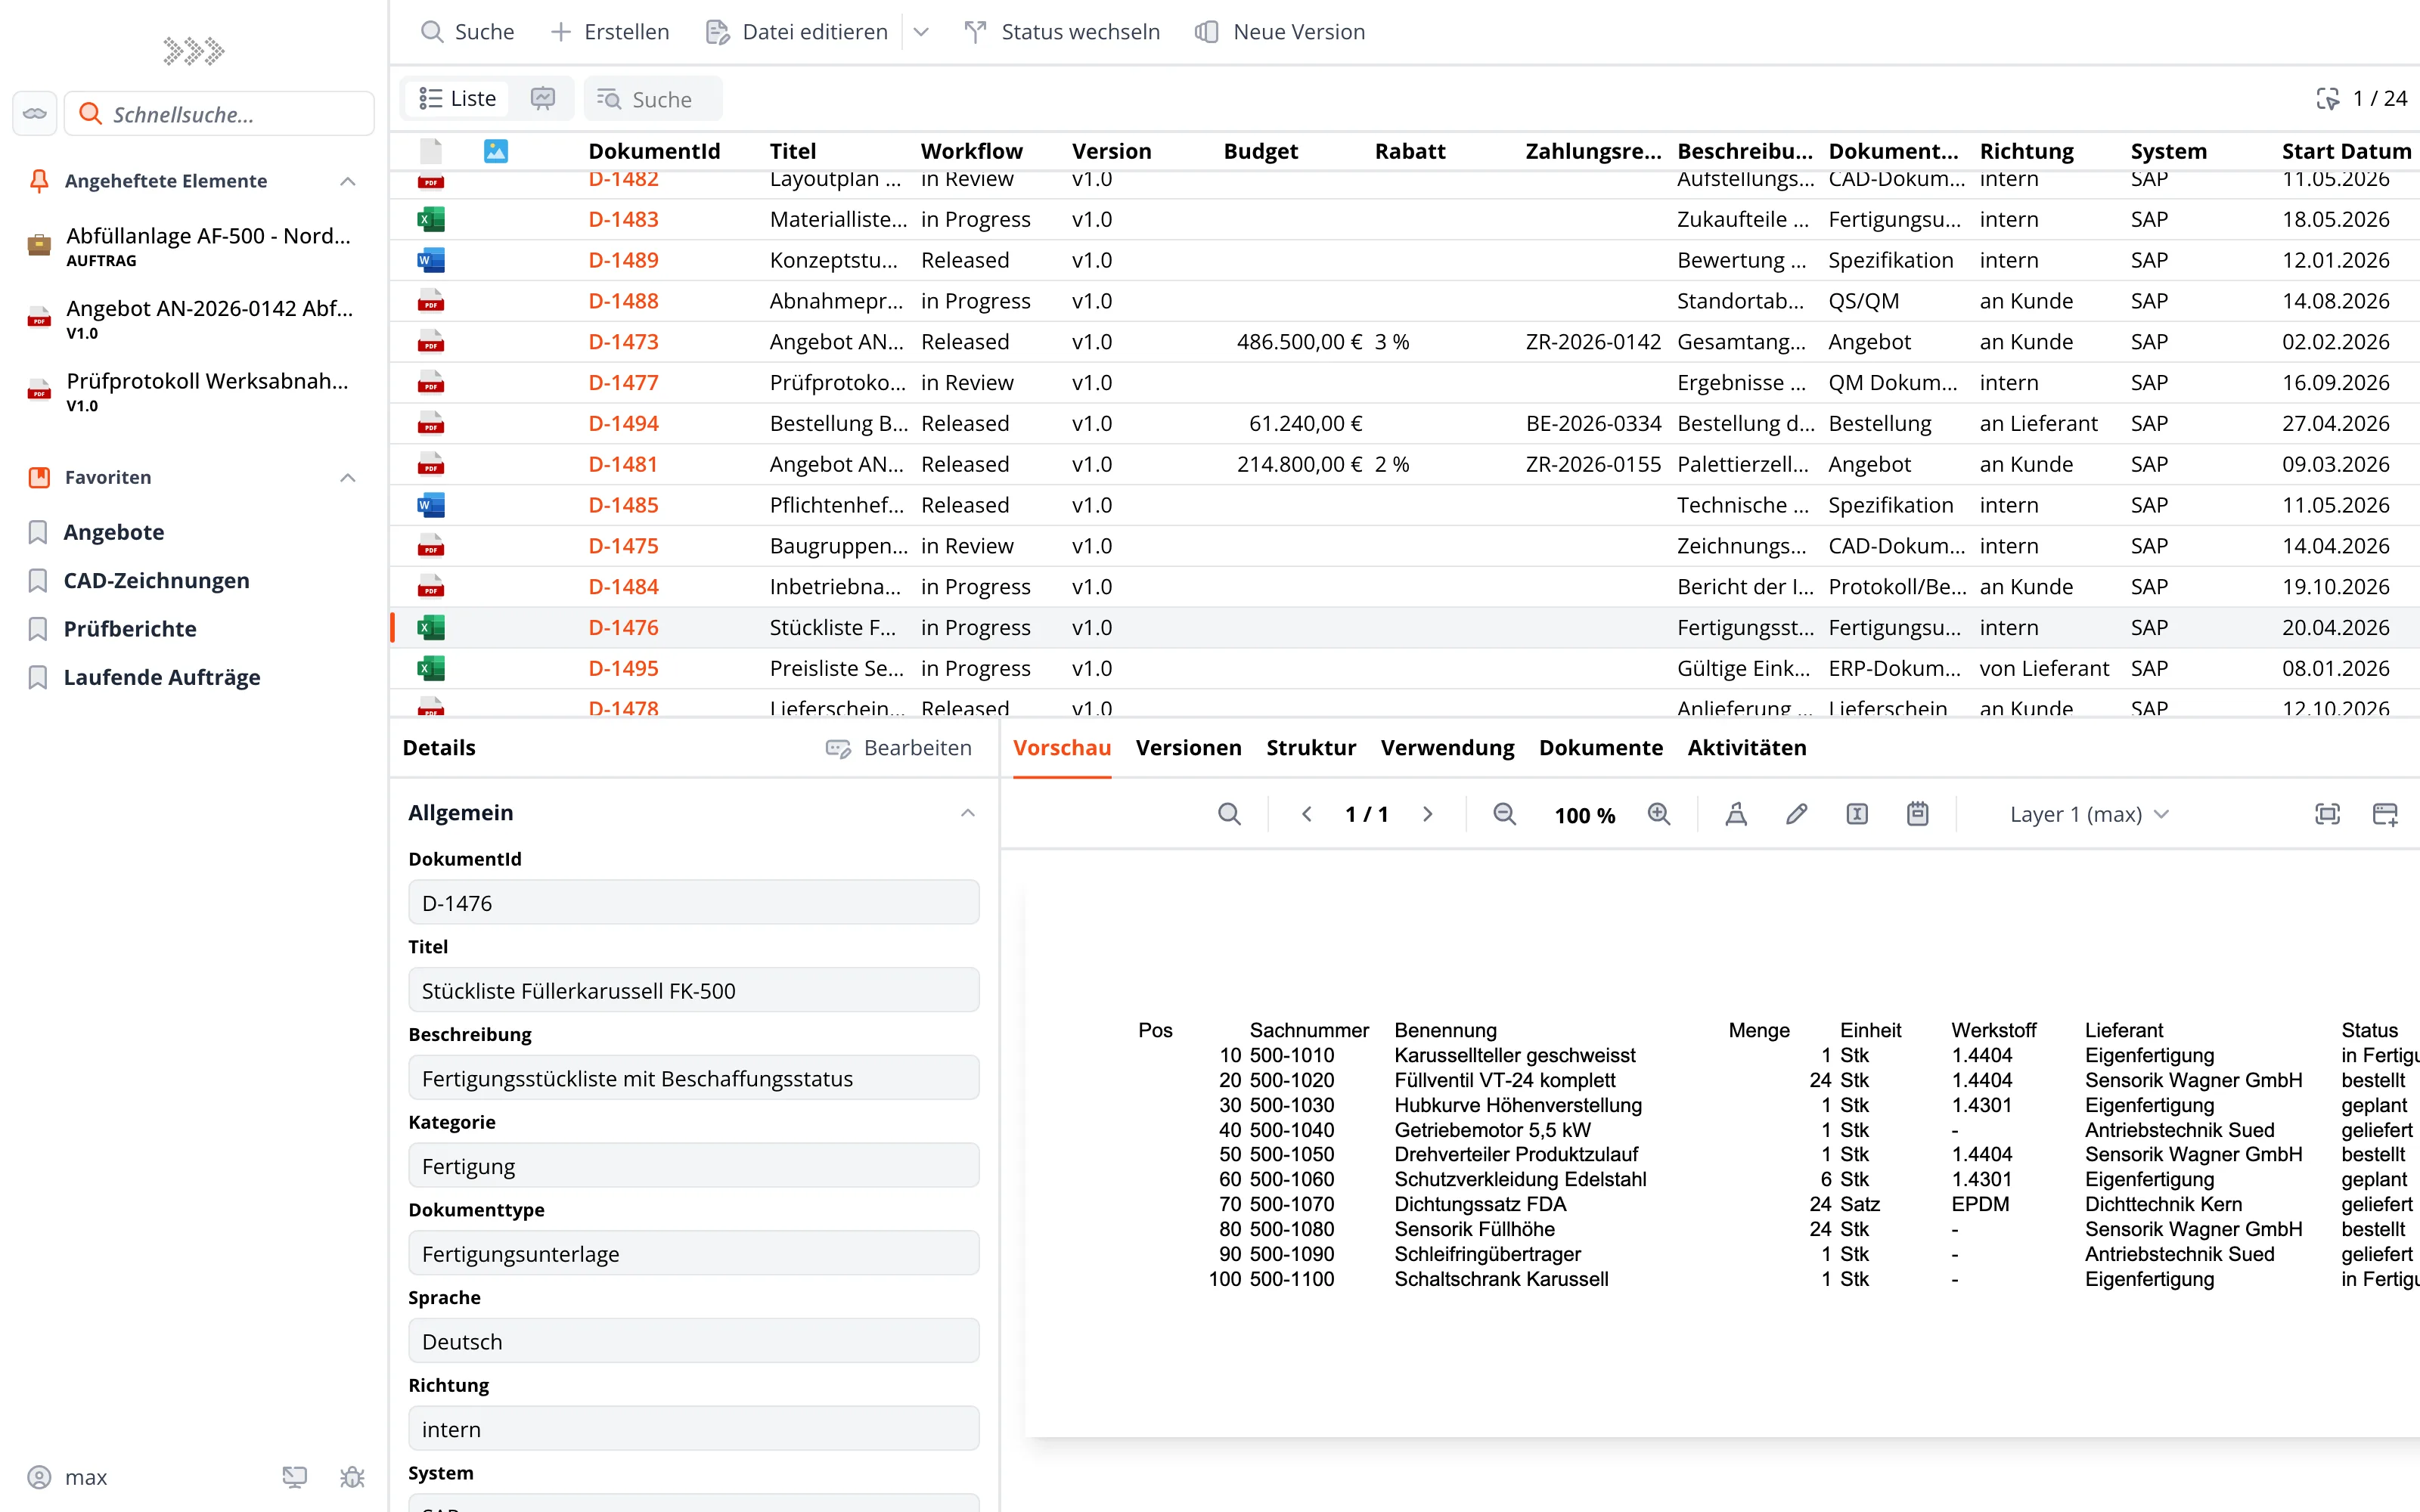This screenshot has height=1512, width=2420.
Task: Fit preview to screen icon
Action: coord(2327,814)
